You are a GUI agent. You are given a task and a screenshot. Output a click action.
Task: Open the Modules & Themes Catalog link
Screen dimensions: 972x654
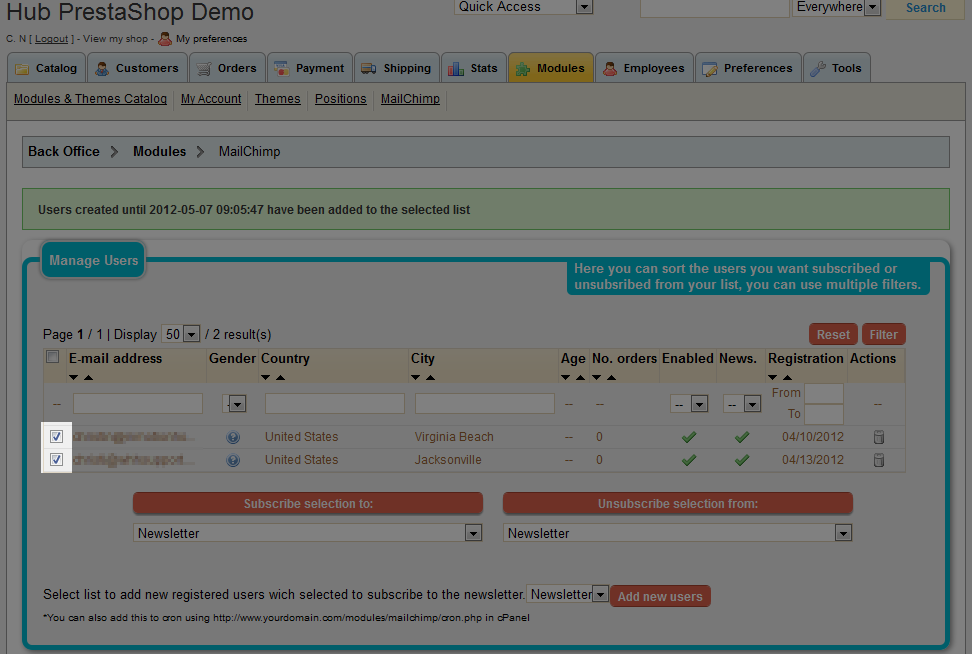click(90, 99)
